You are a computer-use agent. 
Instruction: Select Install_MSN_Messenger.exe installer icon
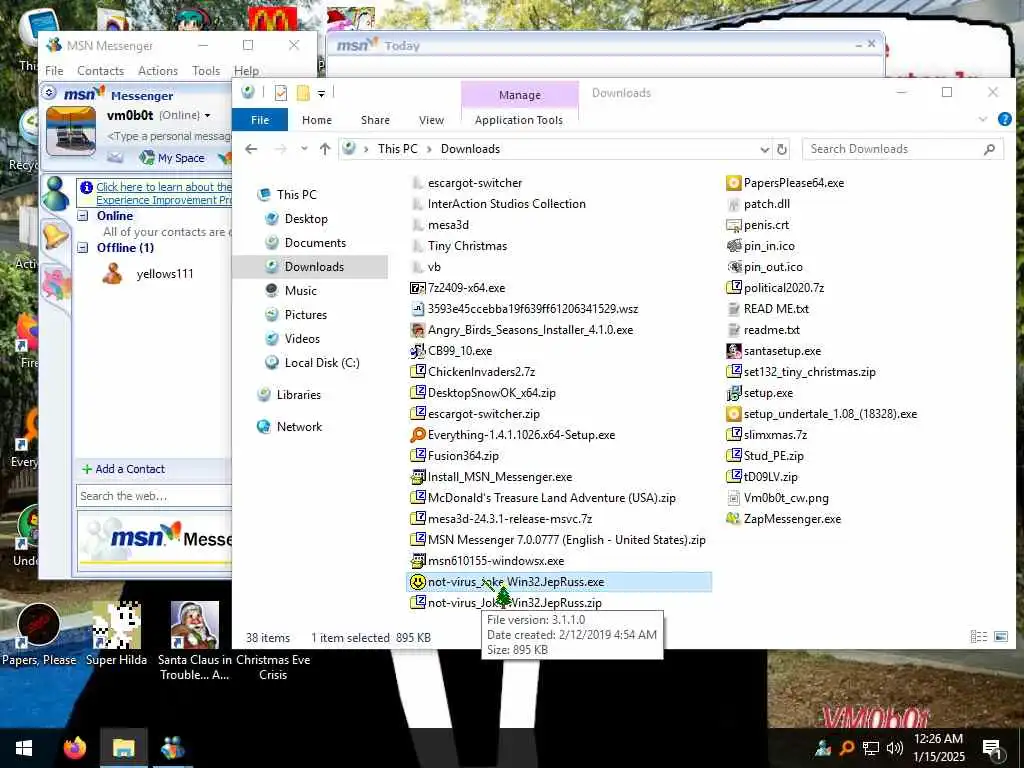[x=417, y=477]
